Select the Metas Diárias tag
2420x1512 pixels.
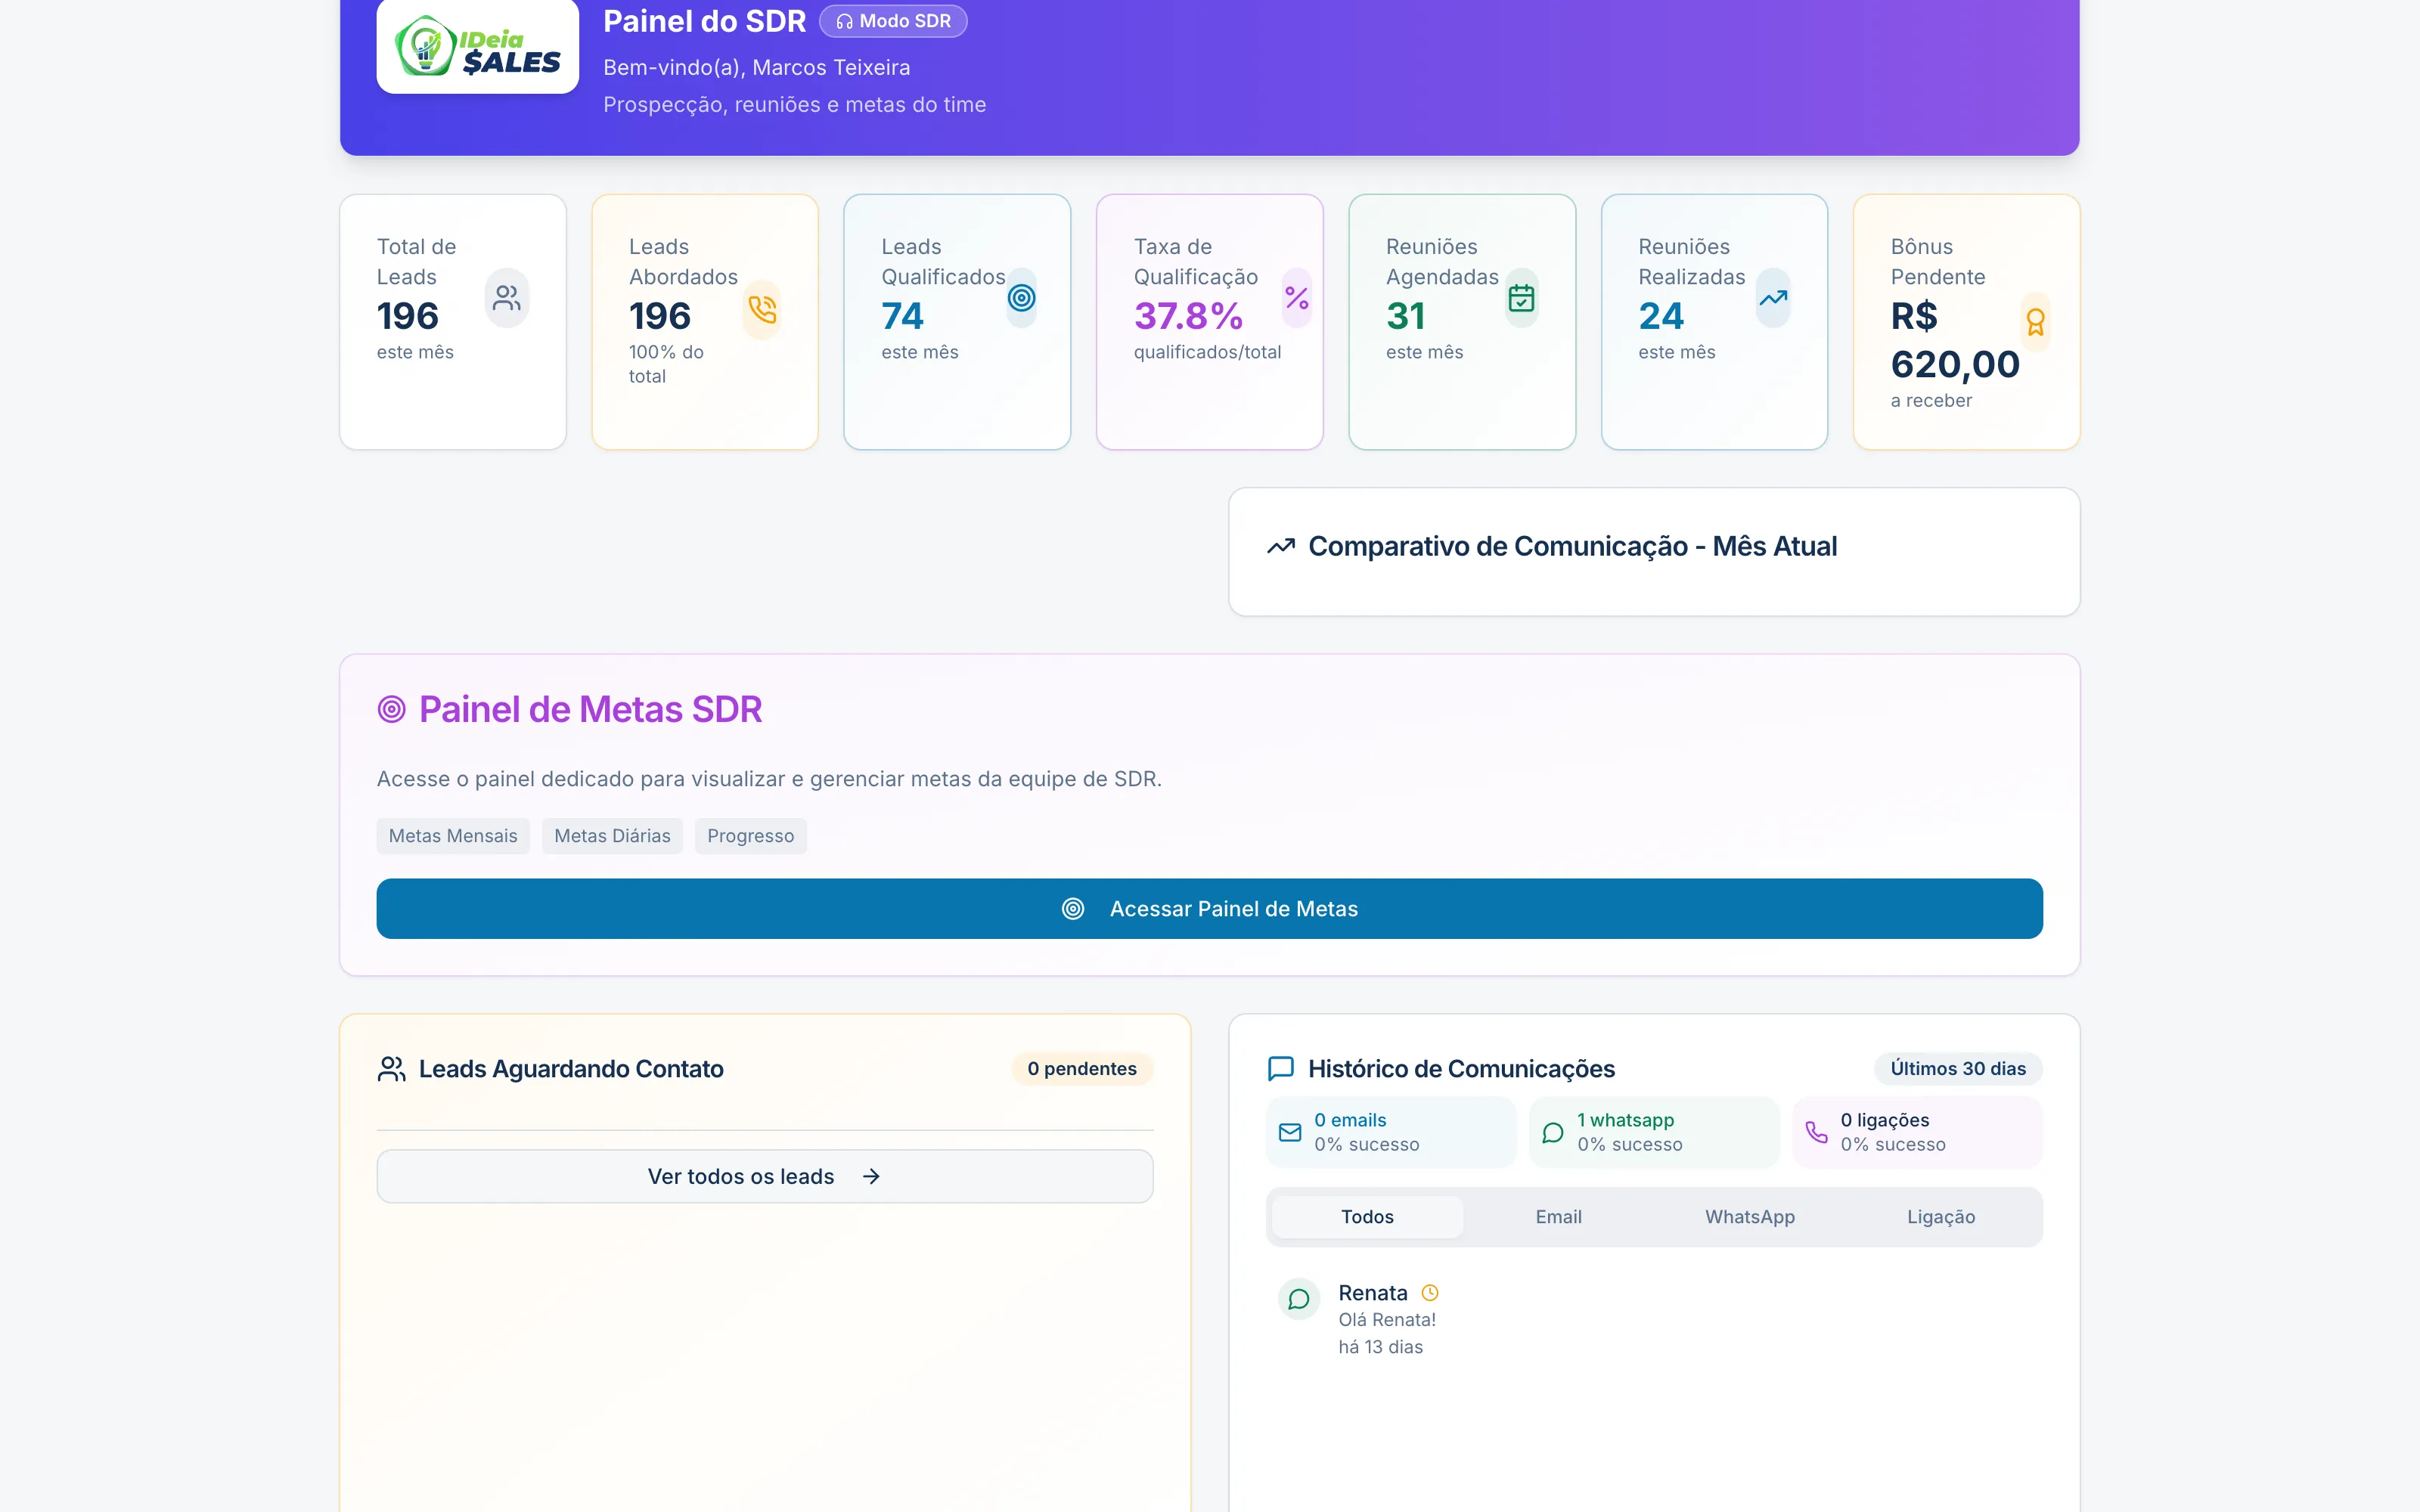coord(612,836)
